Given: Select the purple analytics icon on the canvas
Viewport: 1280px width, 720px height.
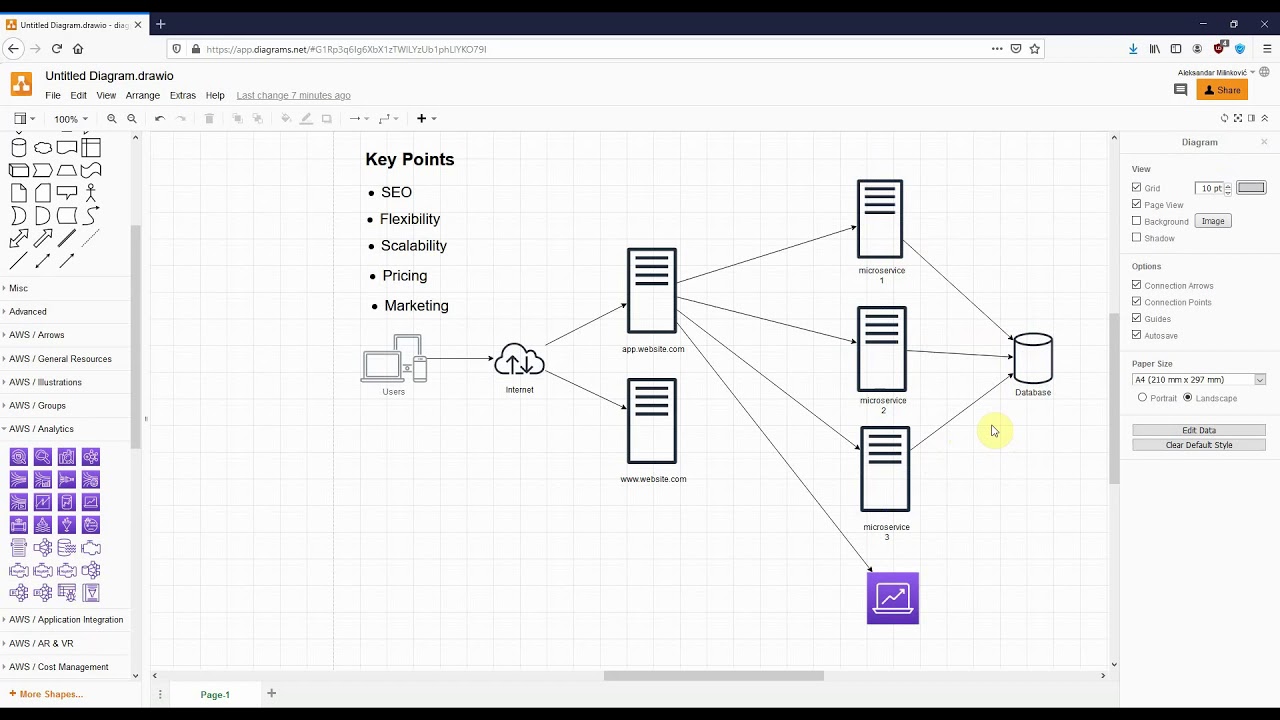Looking at the screenshot, I should tap(892, 598).
